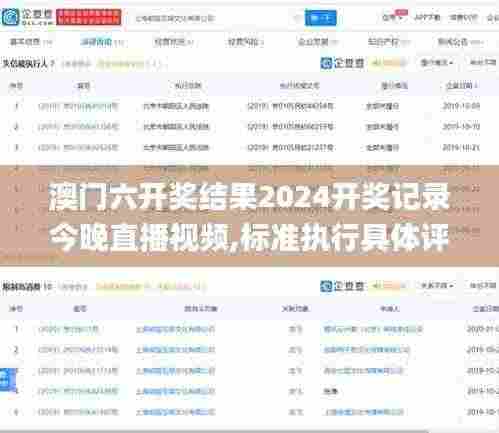Switch to the 知识产权 tab

[388, 42]
